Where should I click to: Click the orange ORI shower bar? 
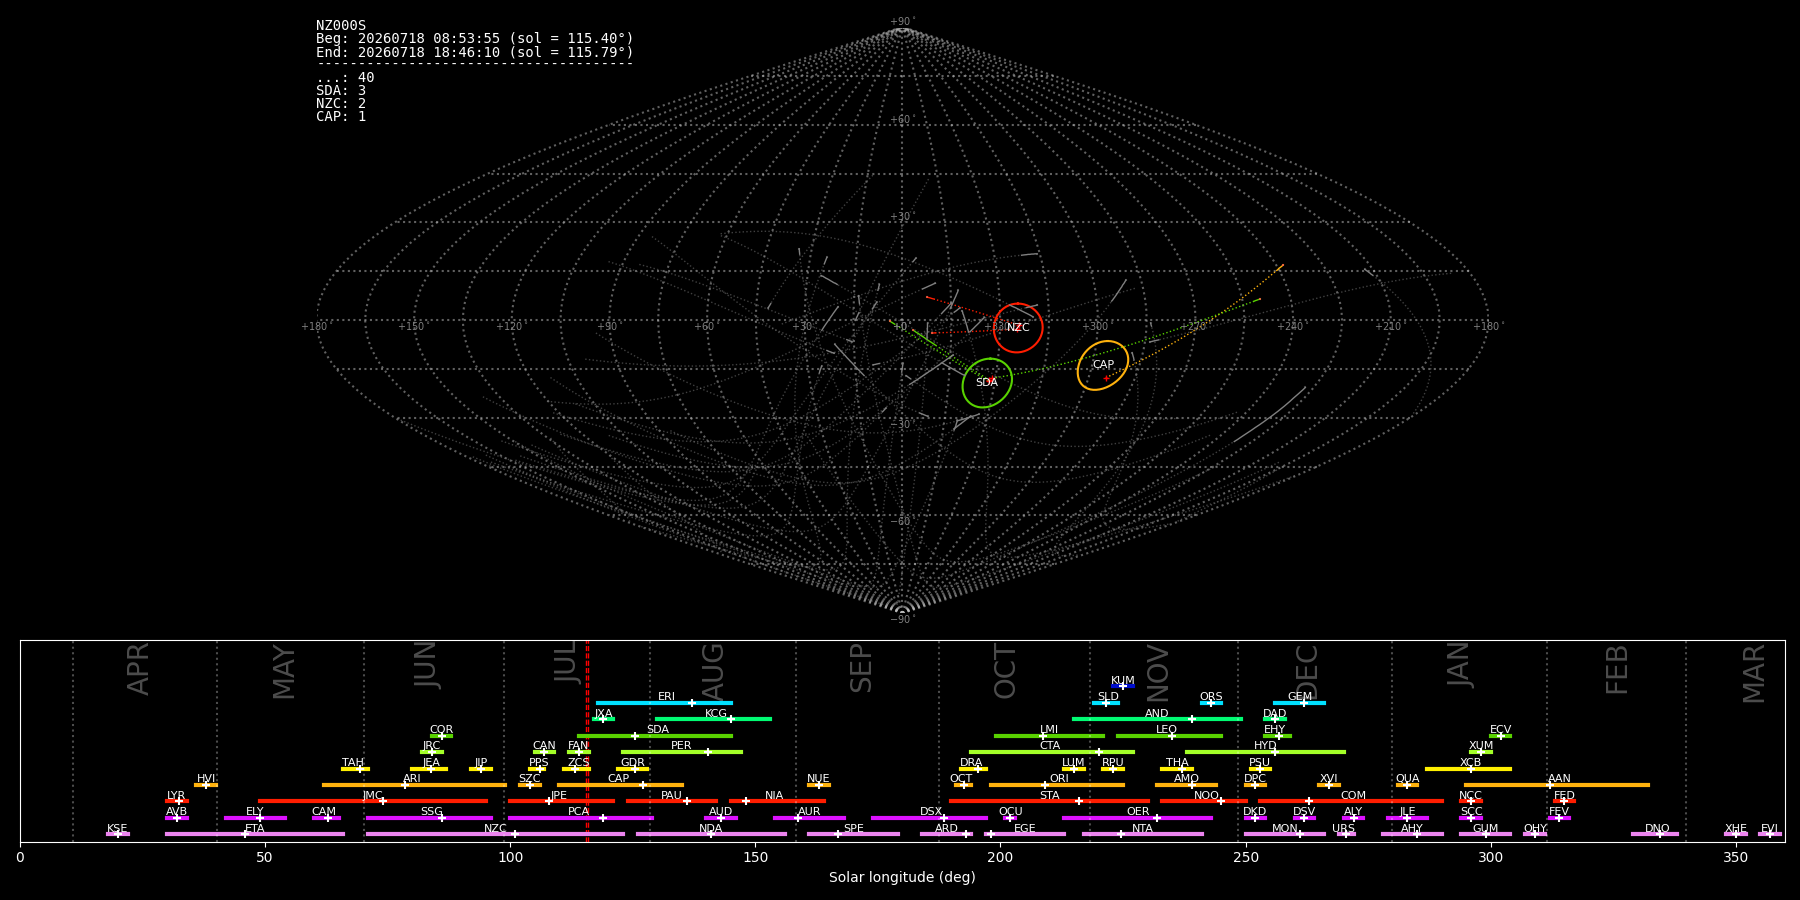[x=1057, y=785]
